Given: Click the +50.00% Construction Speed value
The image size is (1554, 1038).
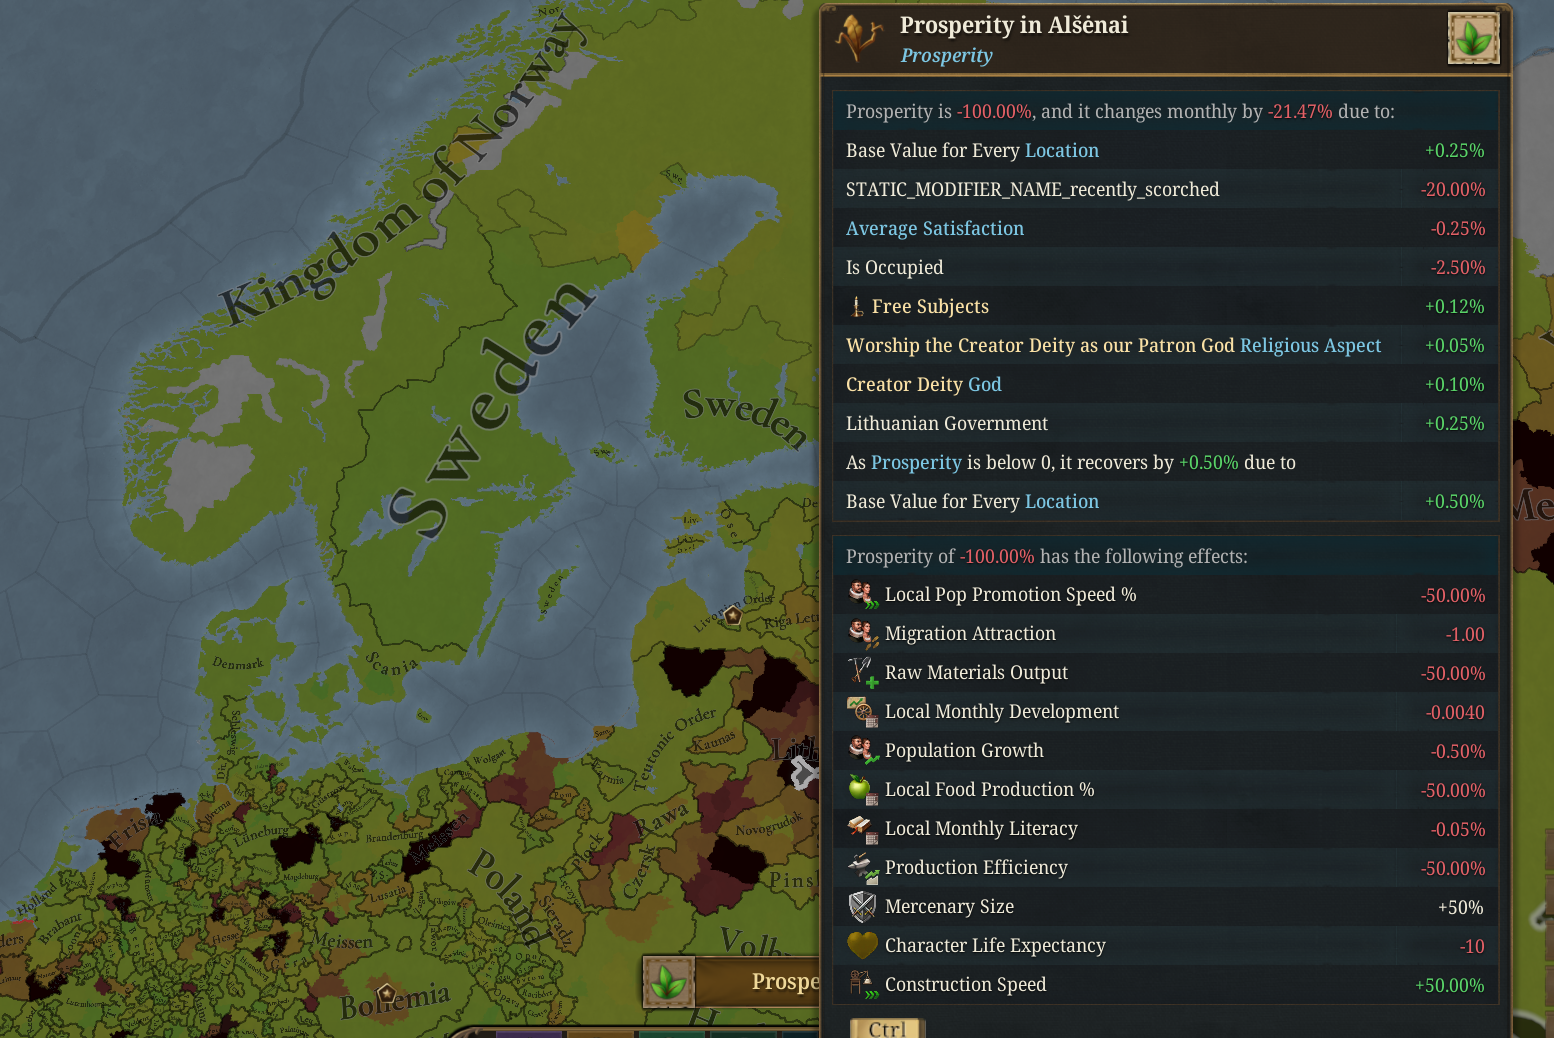Looking at the screenshot, I should click(1450, 985).
